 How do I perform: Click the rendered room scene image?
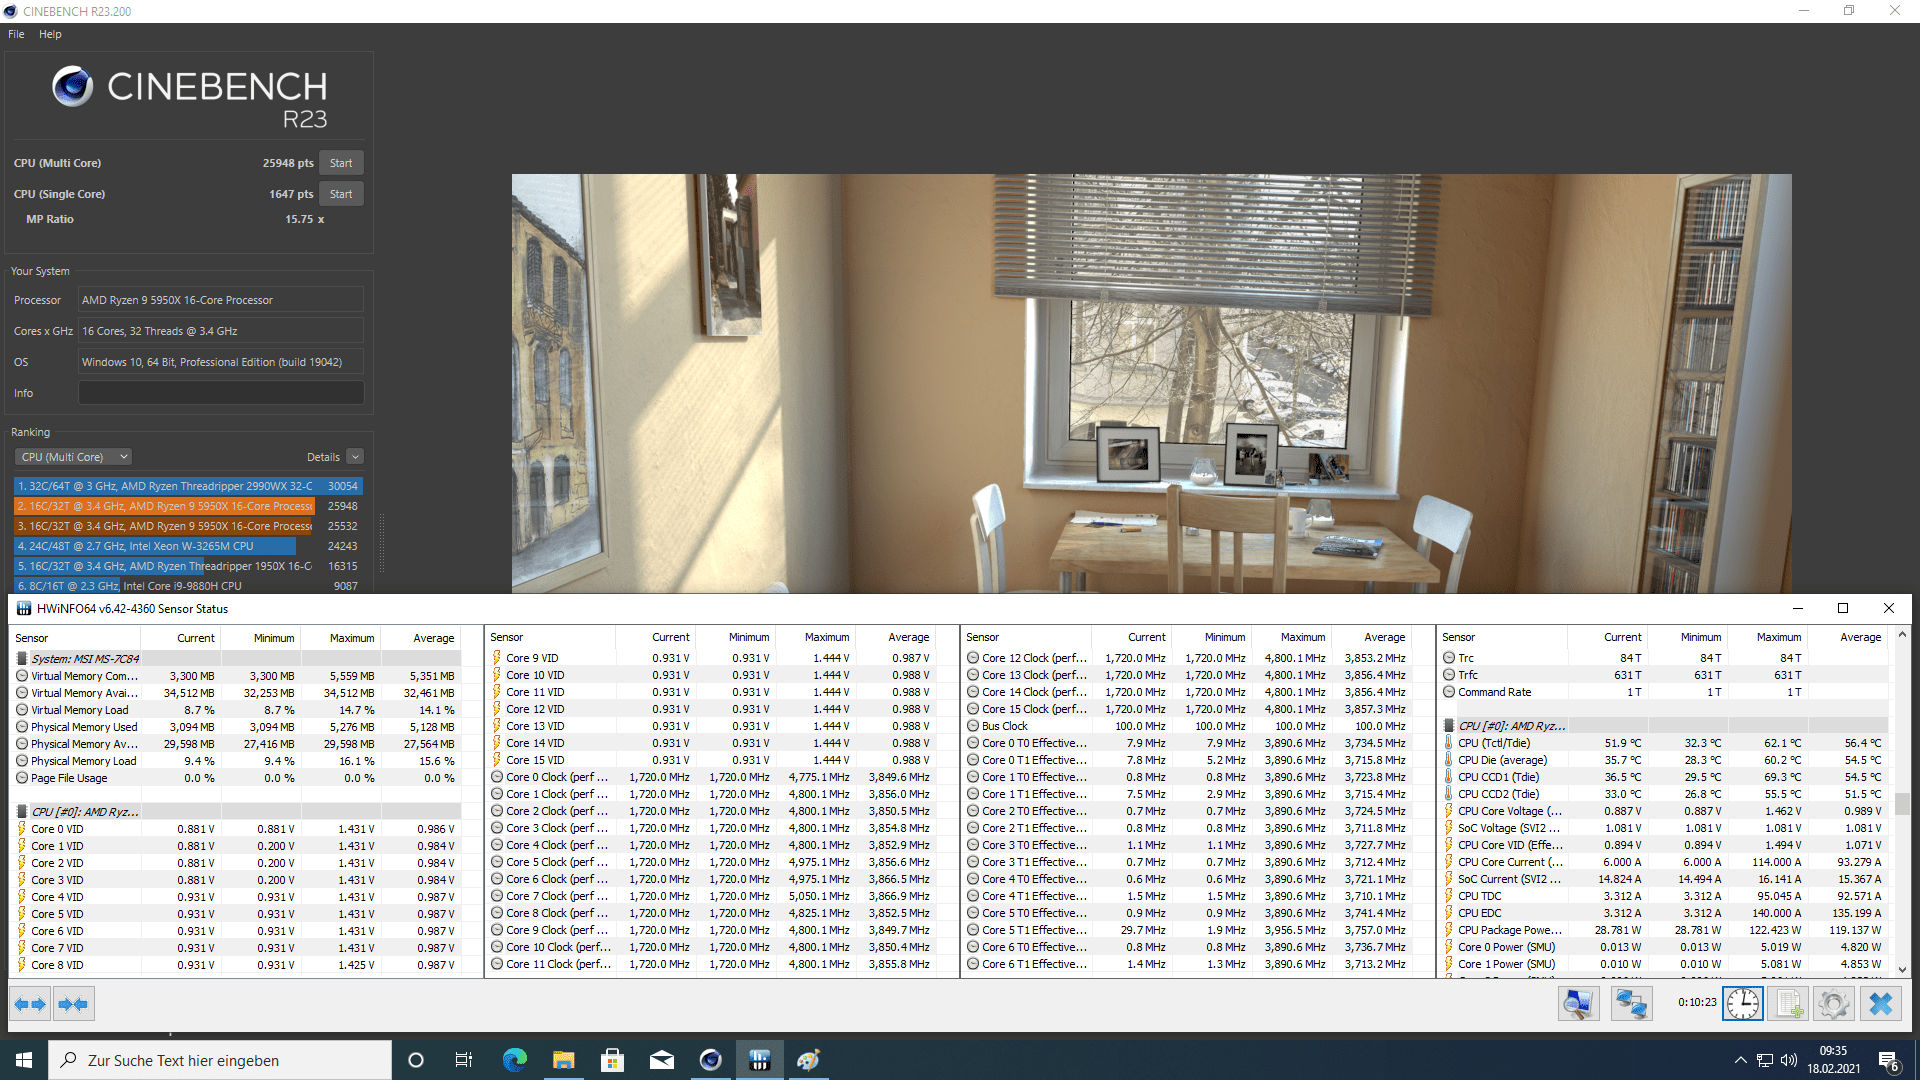[x=1151, y=384]
